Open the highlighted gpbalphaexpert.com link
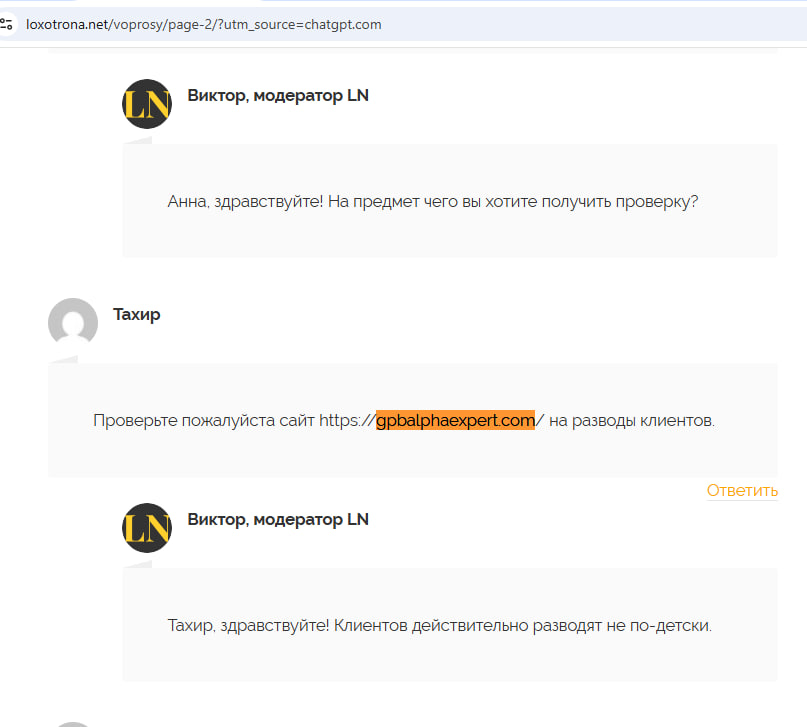 (455, 420)
